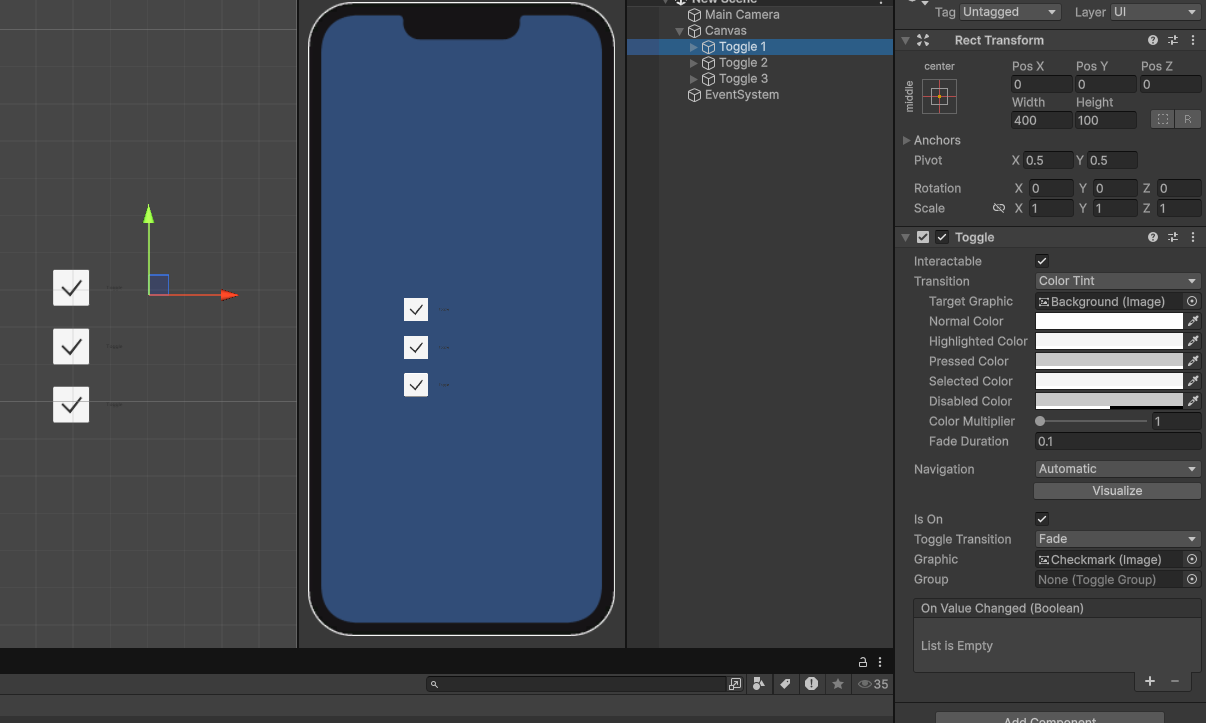Expand the Anchors foldout
1206x723 pixels.
pos(907,140)
